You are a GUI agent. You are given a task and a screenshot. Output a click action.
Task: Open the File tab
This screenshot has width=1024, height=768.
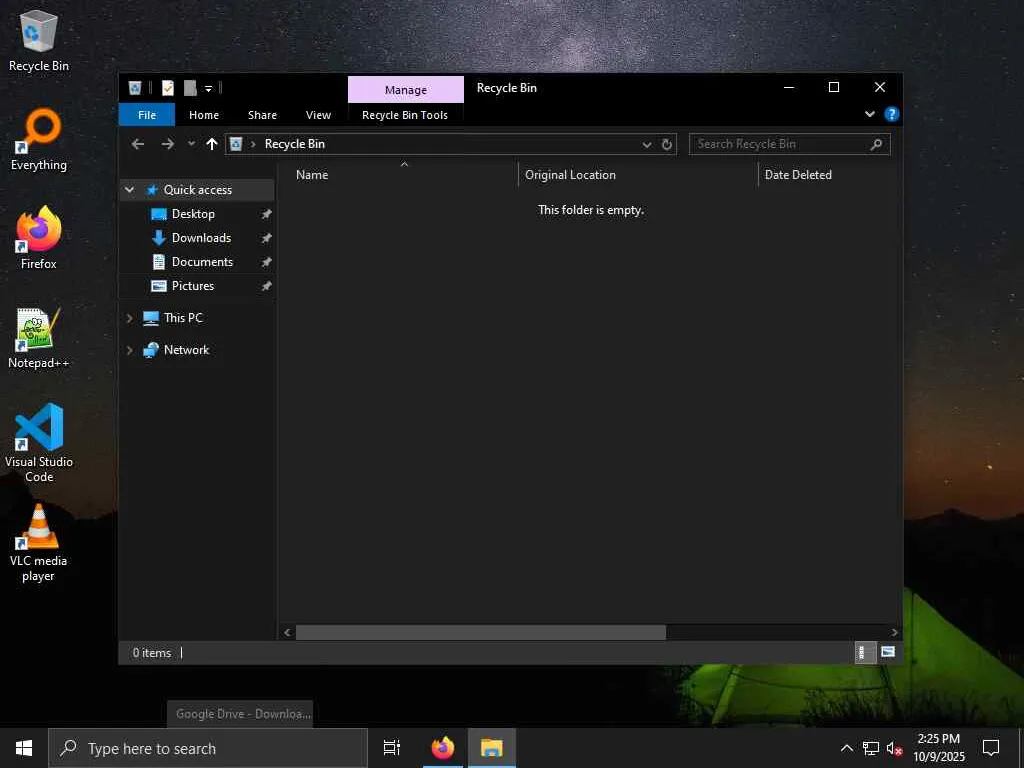[x=147, y=115]
